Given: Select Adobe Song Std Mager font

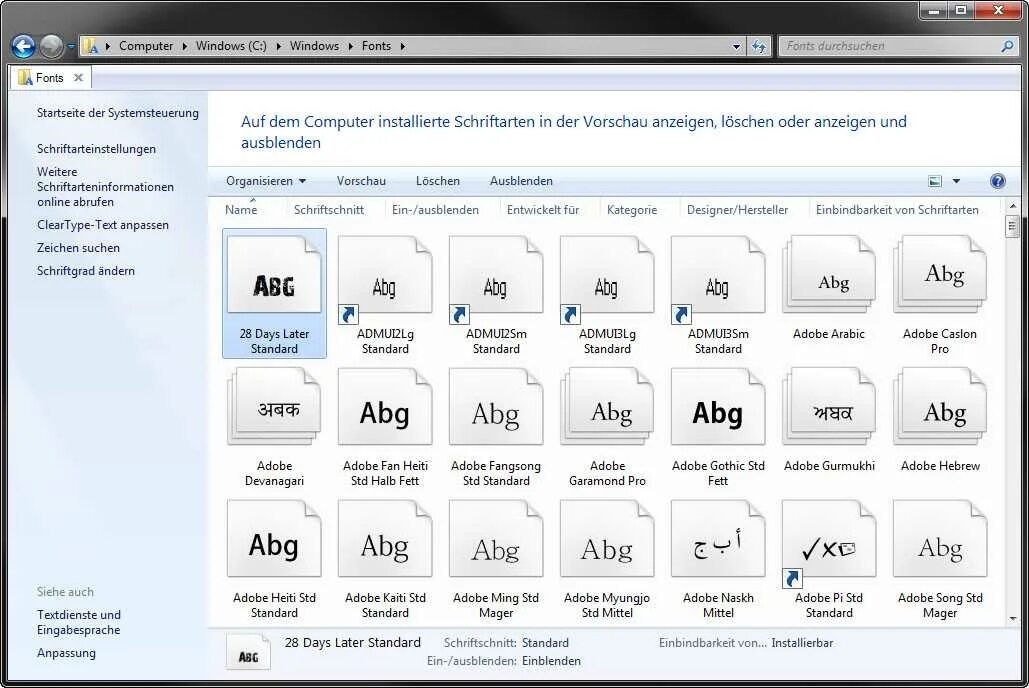Looking at the screenshot, I should coord(940,559).
